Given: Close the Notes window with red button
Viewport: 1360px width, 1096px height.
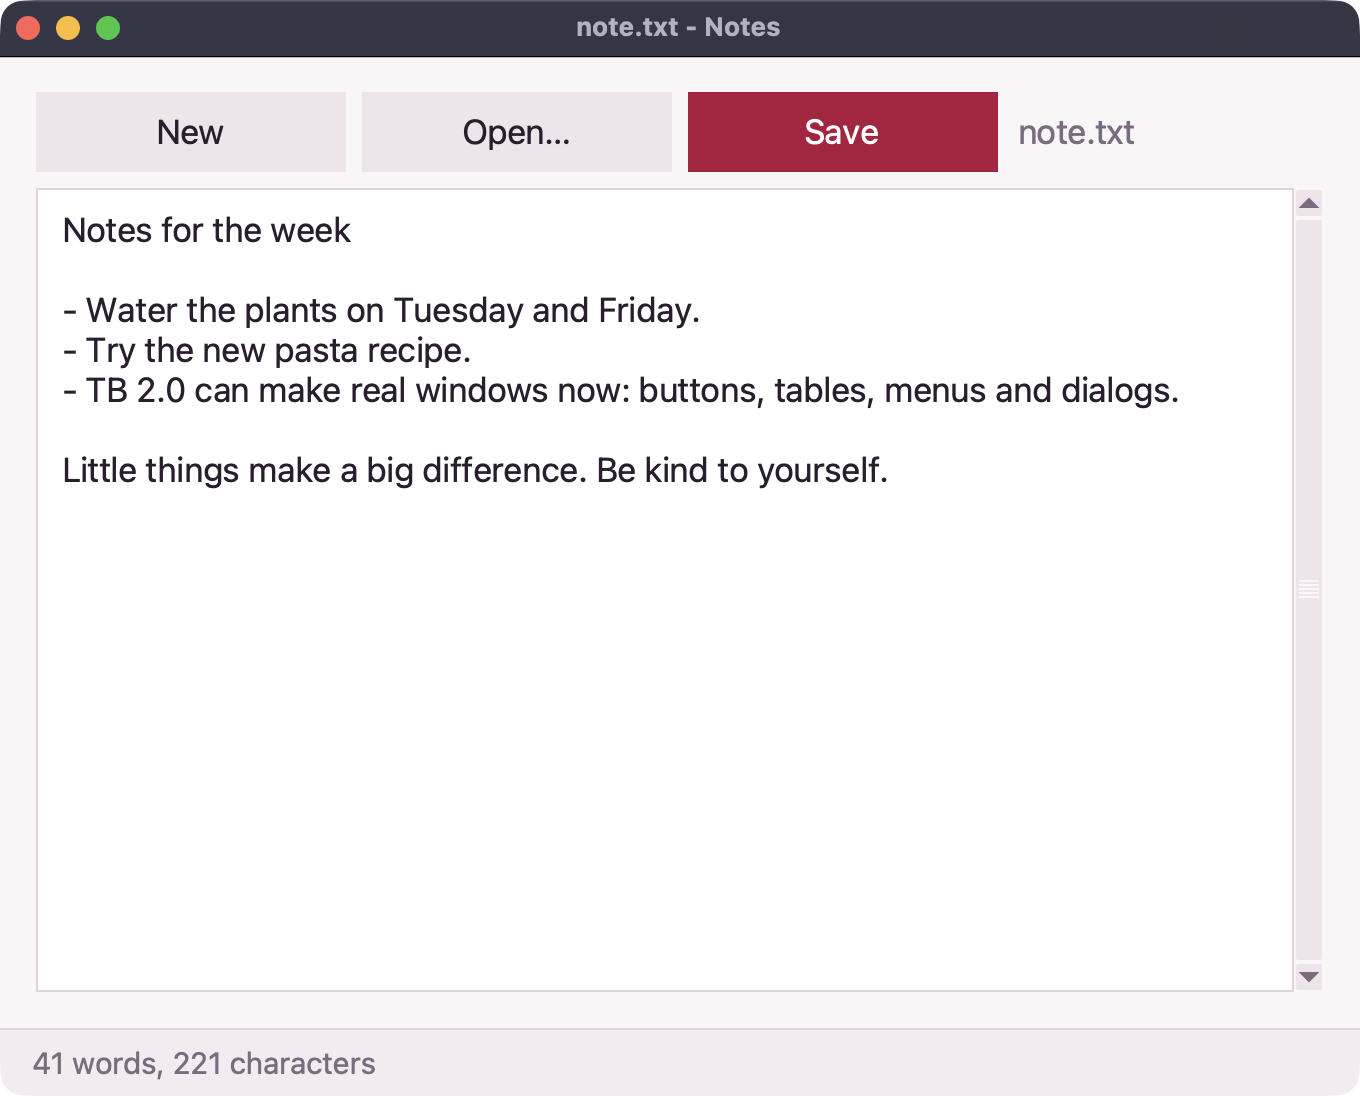Looking at the screenshot, I should [28, 28].
